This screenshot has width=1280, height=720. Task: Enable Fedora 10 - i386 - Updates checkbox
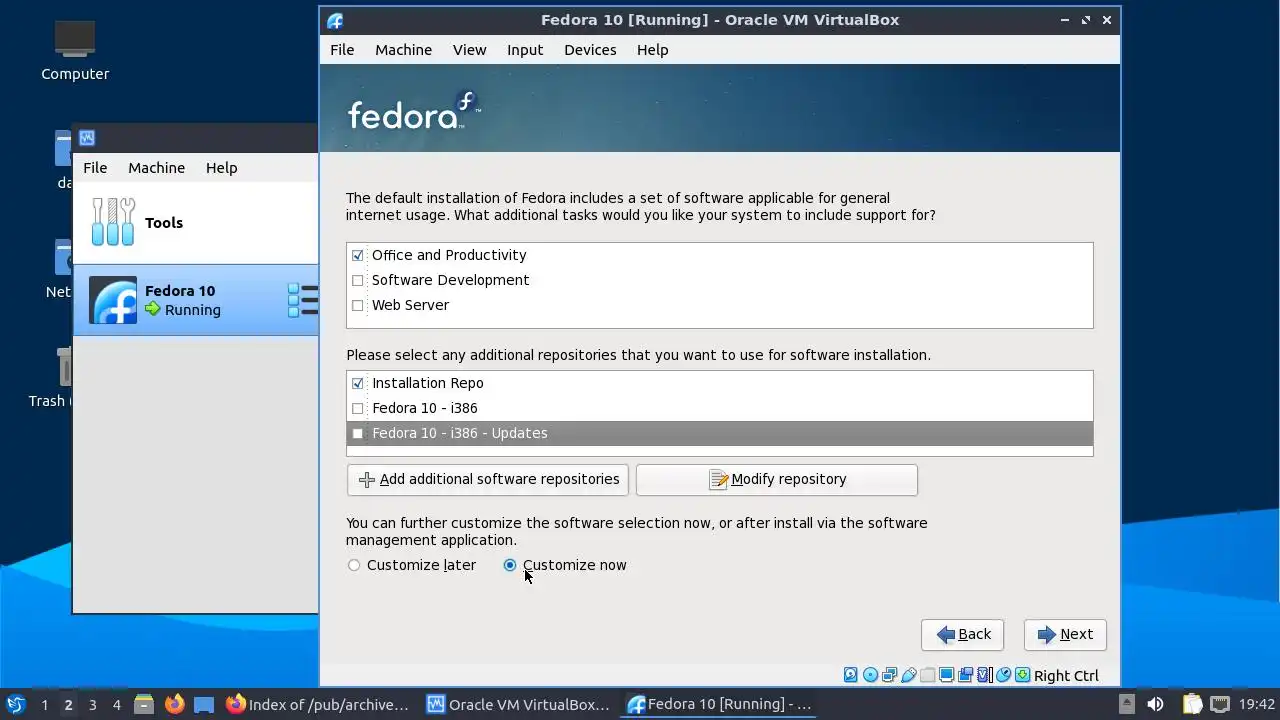coord(358,433)
